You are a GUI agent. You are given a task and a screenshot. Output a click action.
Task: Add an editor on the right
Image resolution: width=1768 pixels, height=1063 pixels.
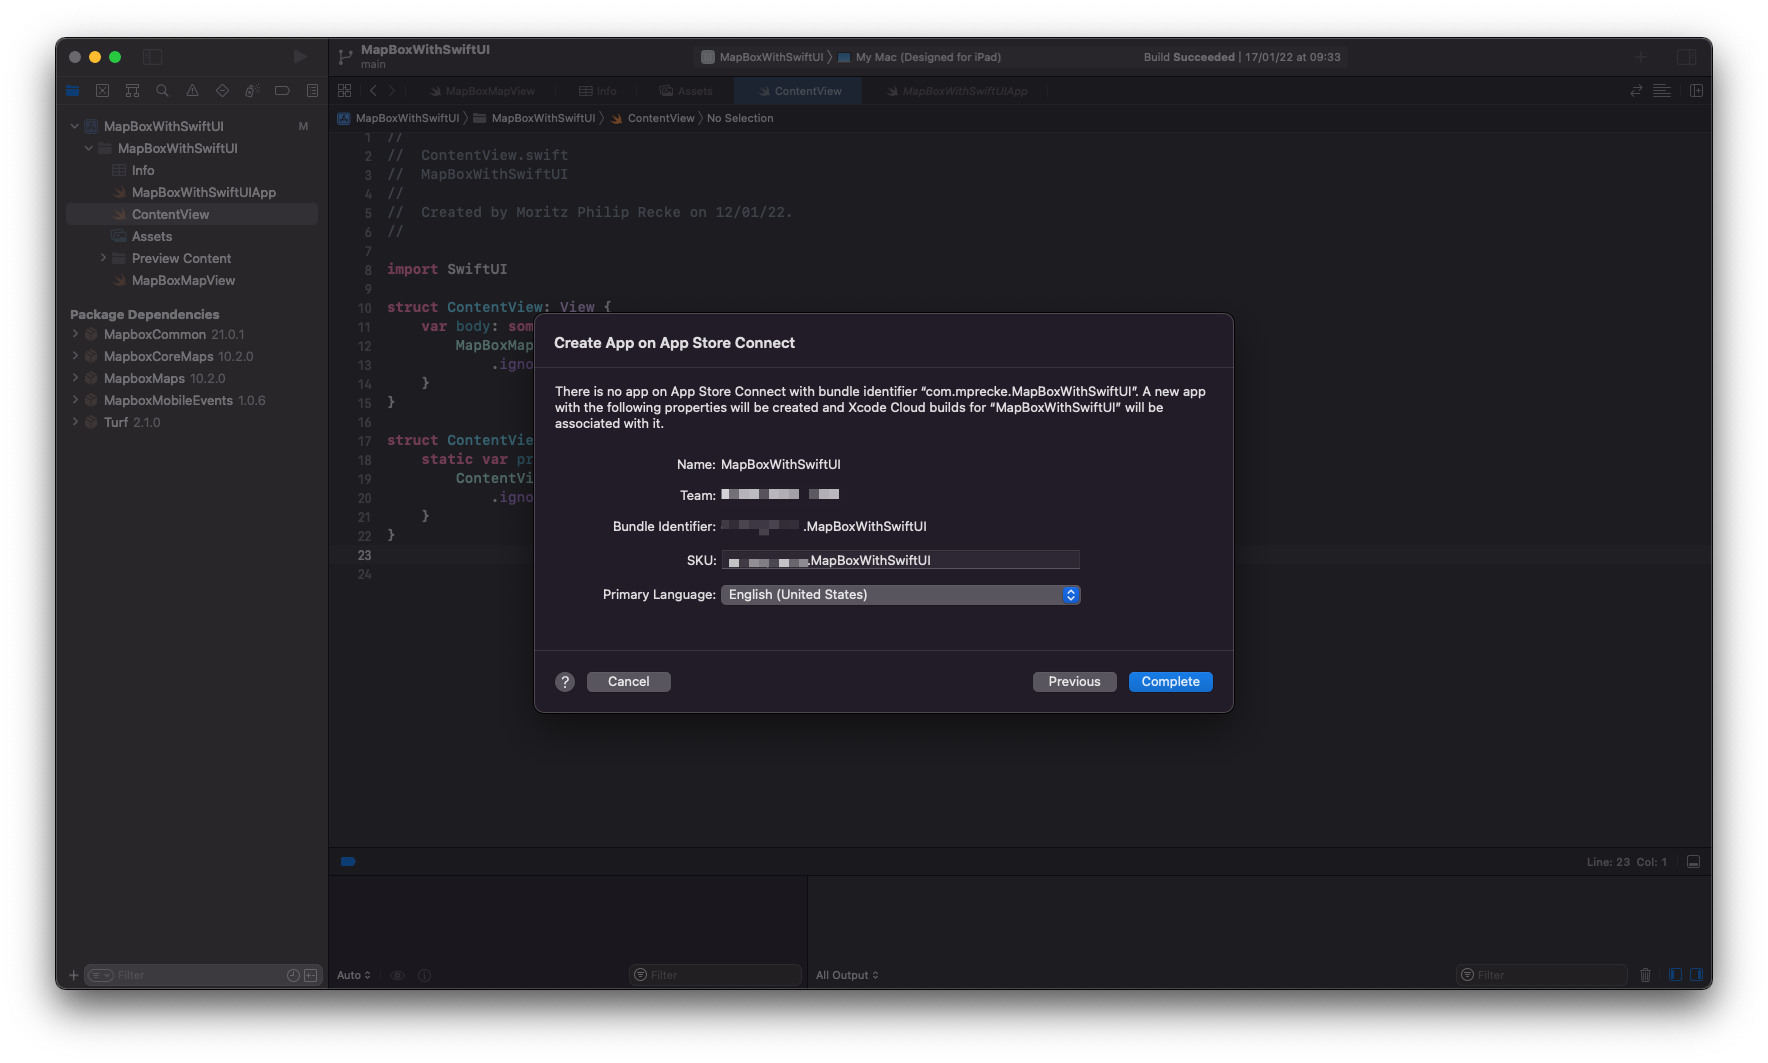[x=1697, y=91]
